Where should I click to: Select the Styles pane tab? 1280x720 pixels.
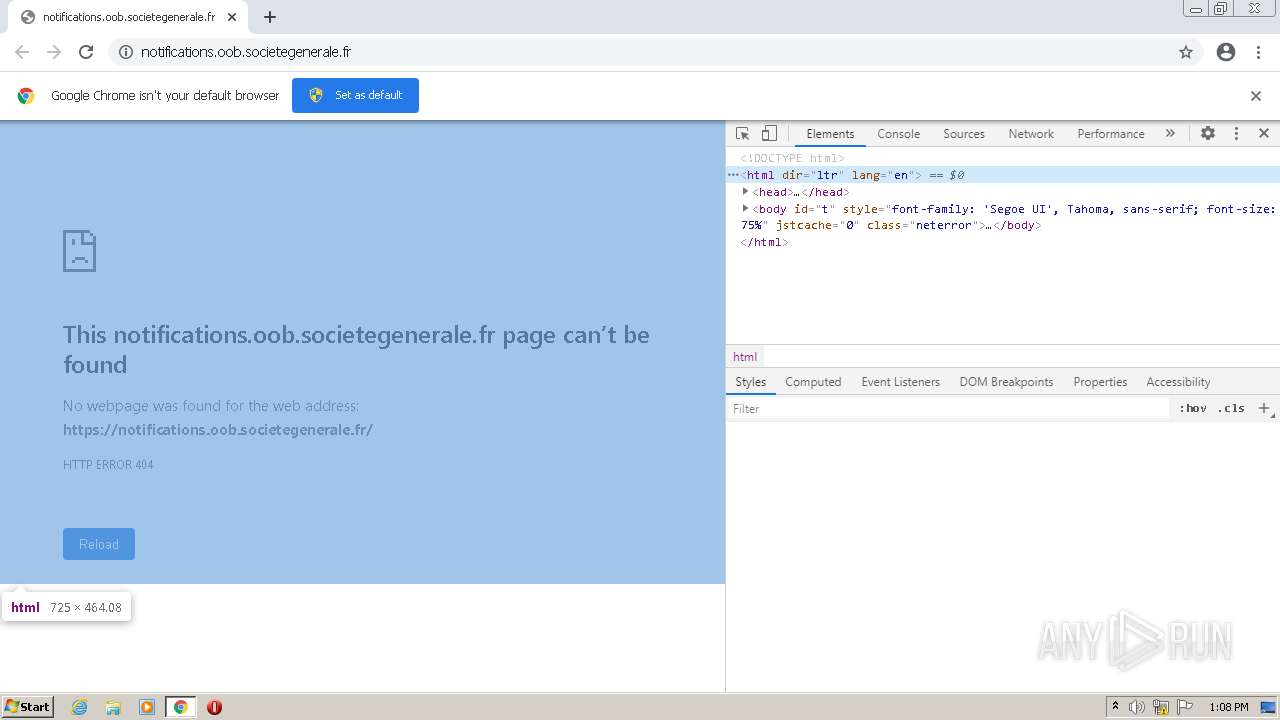(x=750, y=382)
